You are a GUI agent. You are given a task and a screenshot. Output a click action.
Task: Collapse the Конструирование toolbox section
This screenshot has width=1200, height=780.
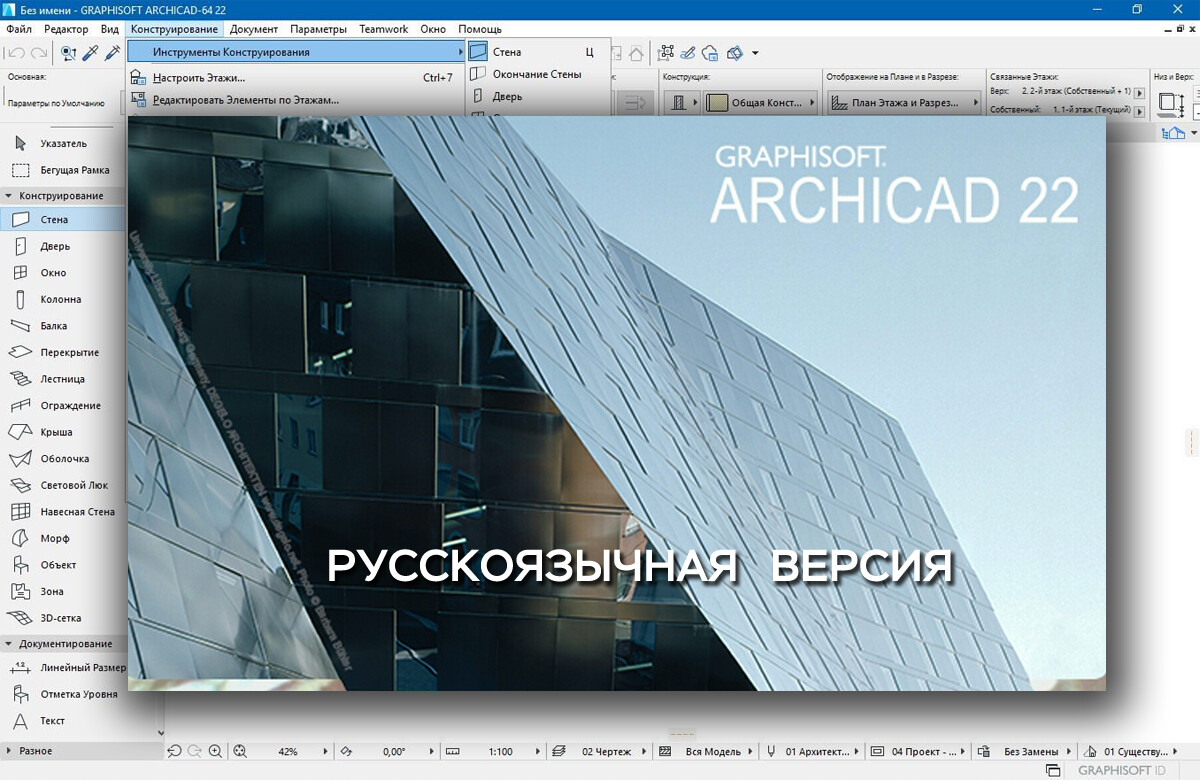[x=60, y=196]
